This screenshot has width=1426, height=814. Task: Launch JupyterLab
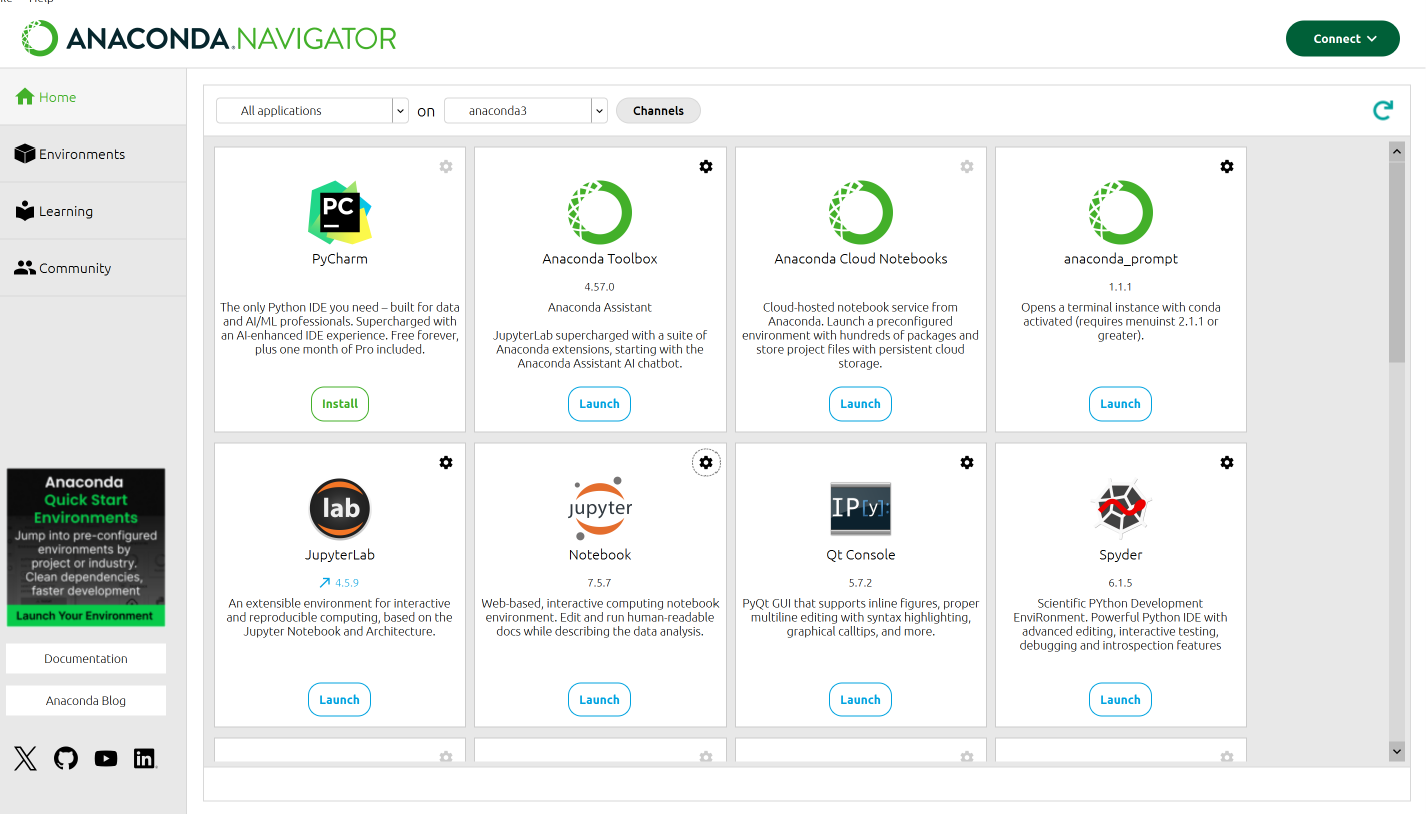click(x=339, y=700)
